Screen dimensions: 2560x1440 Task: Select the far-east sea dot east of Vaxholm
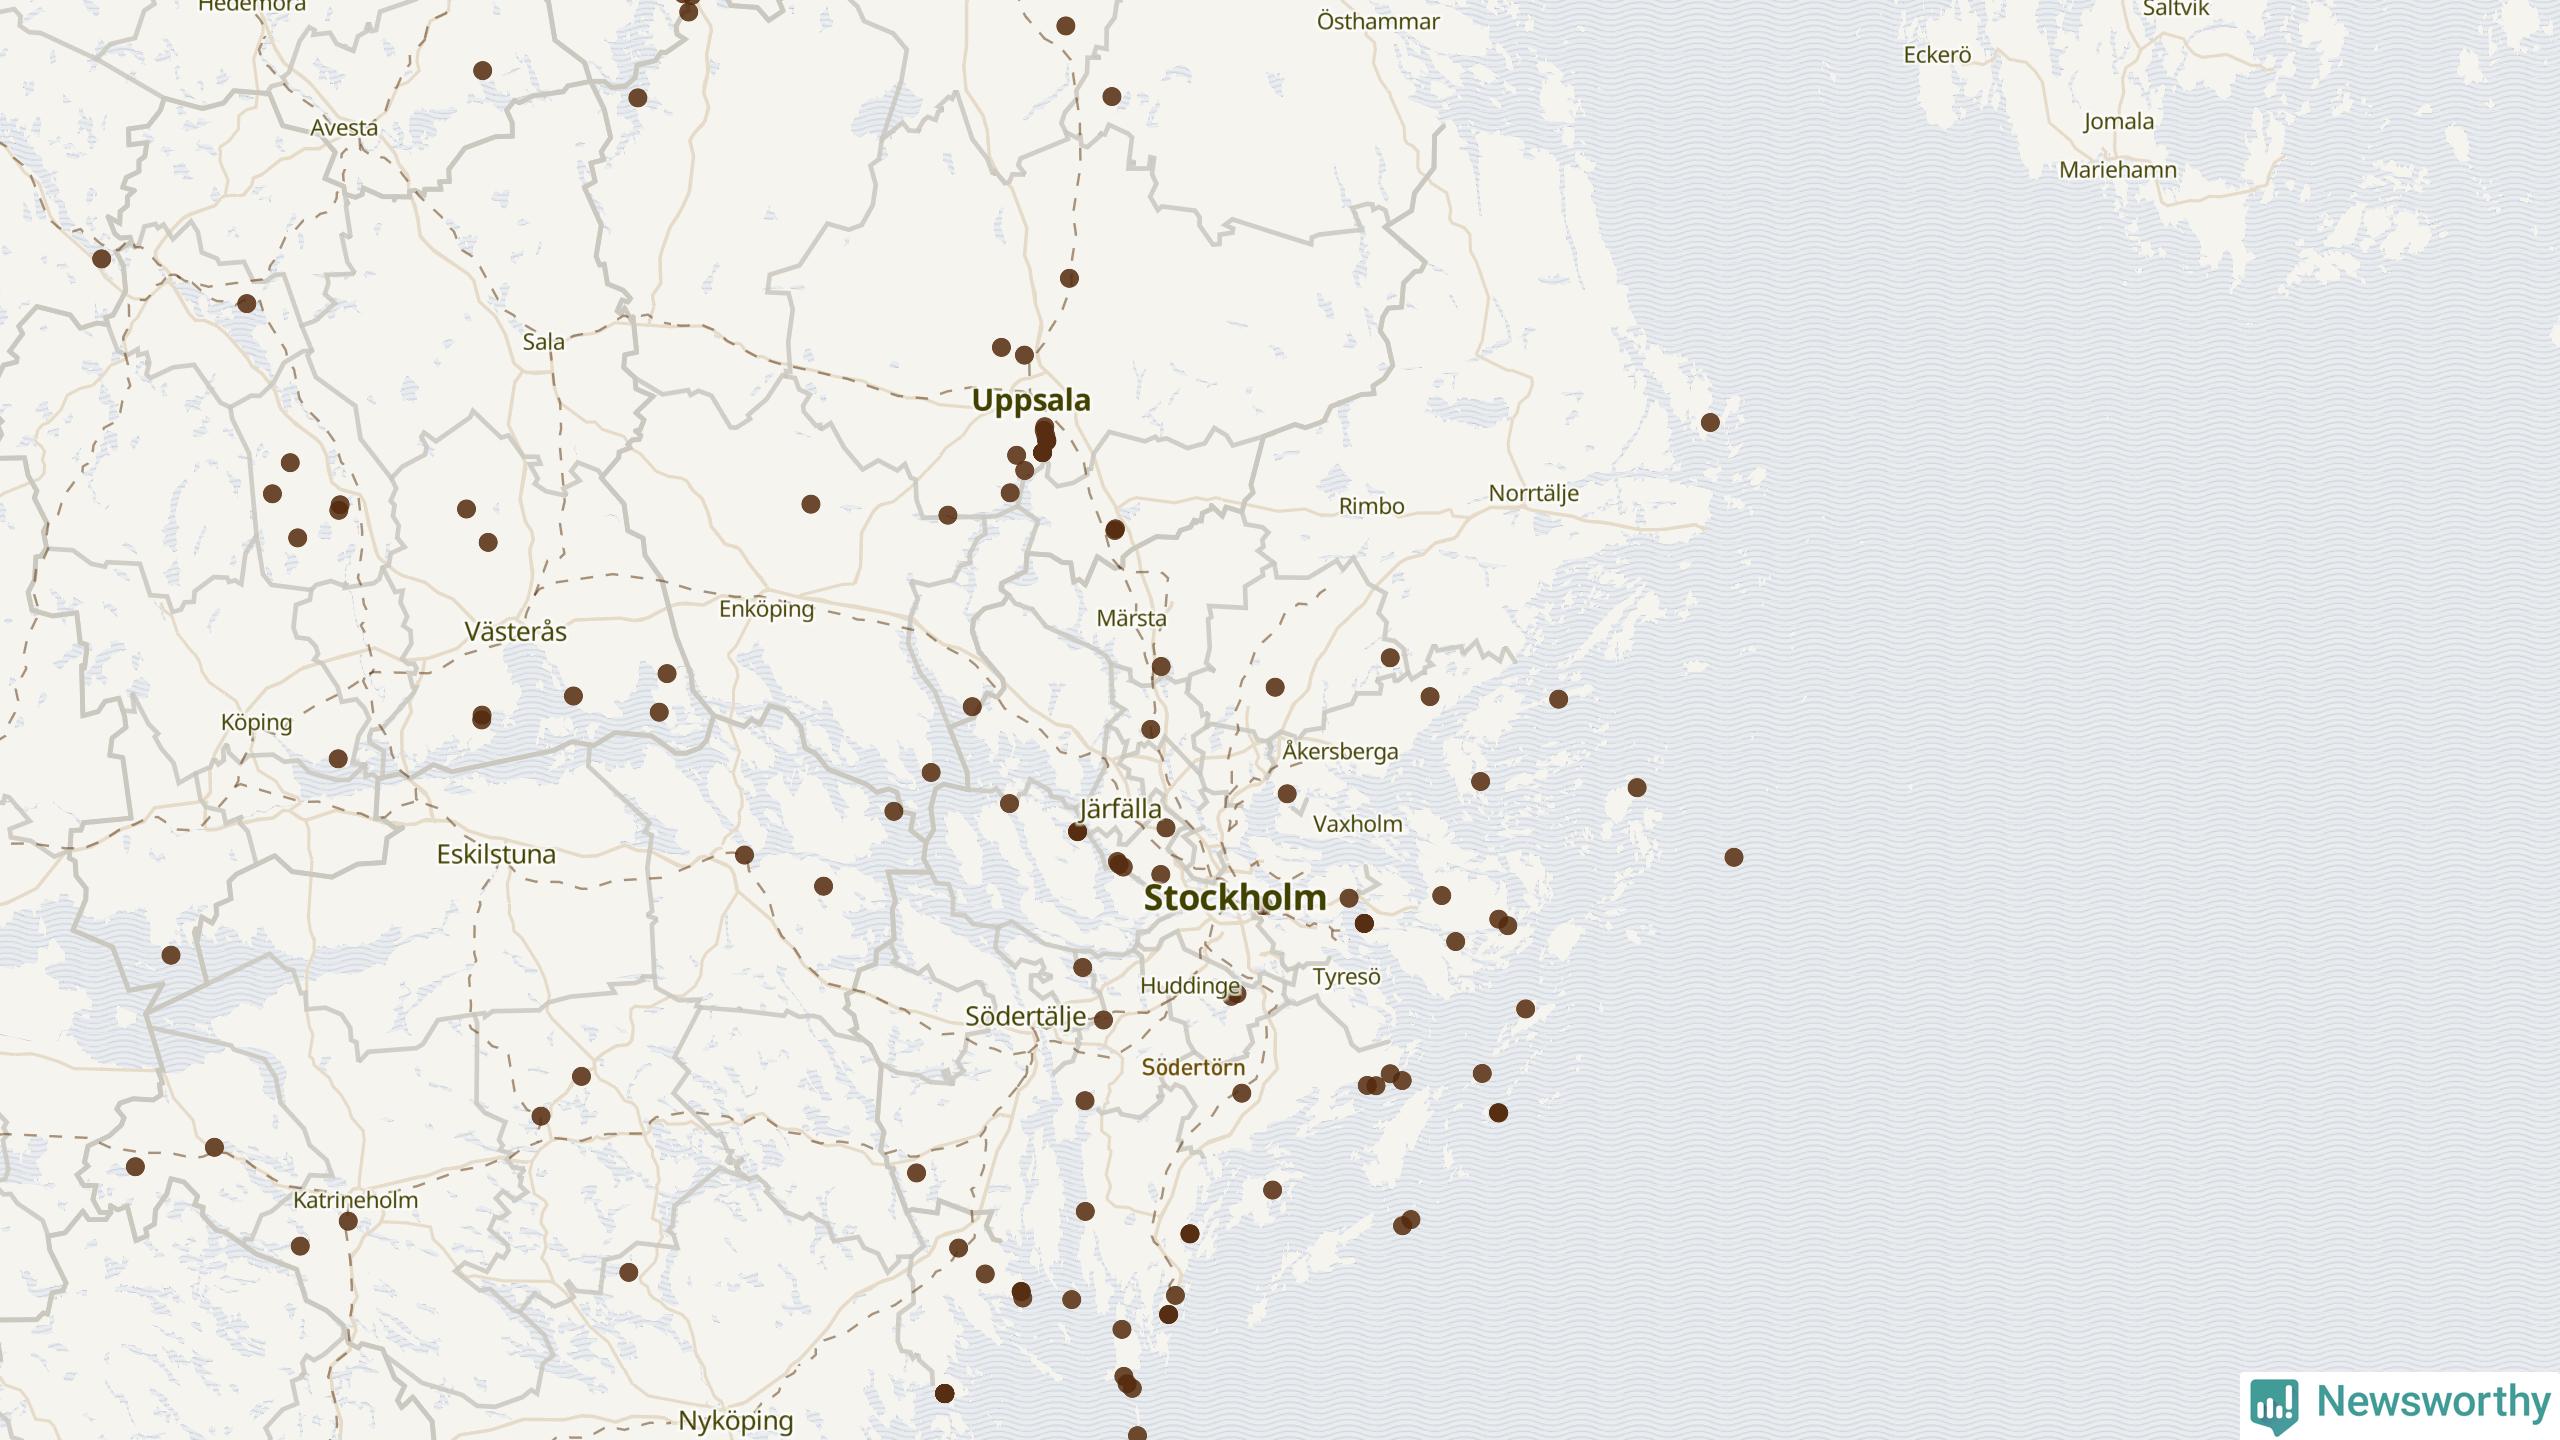point(1734,857)
